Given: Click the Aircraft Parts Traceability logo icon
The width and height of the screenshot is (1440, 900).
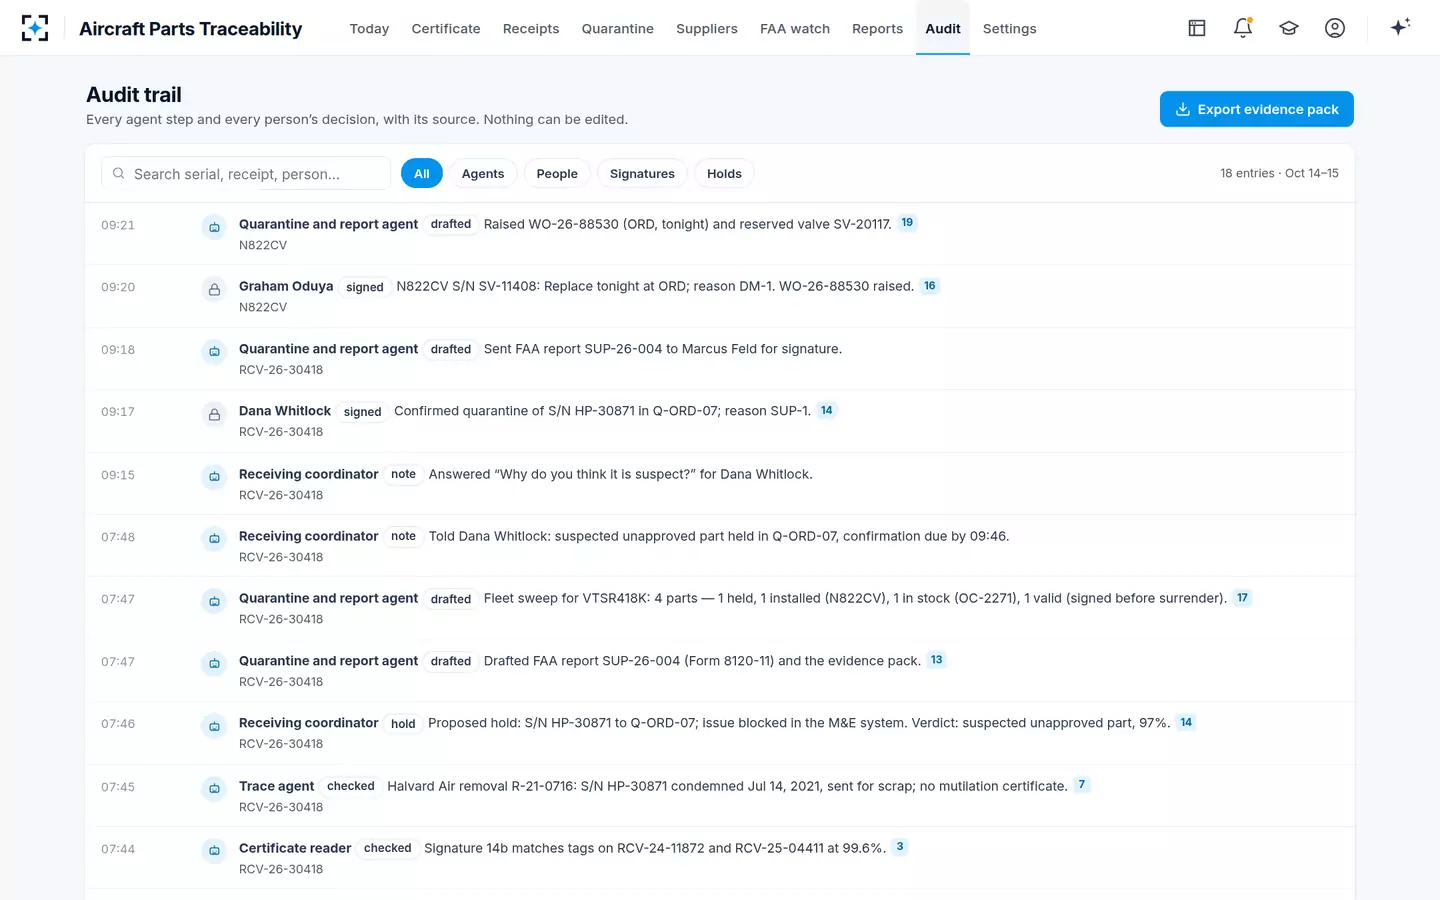Looking at the screenshot, I should (x=35, y=28).
